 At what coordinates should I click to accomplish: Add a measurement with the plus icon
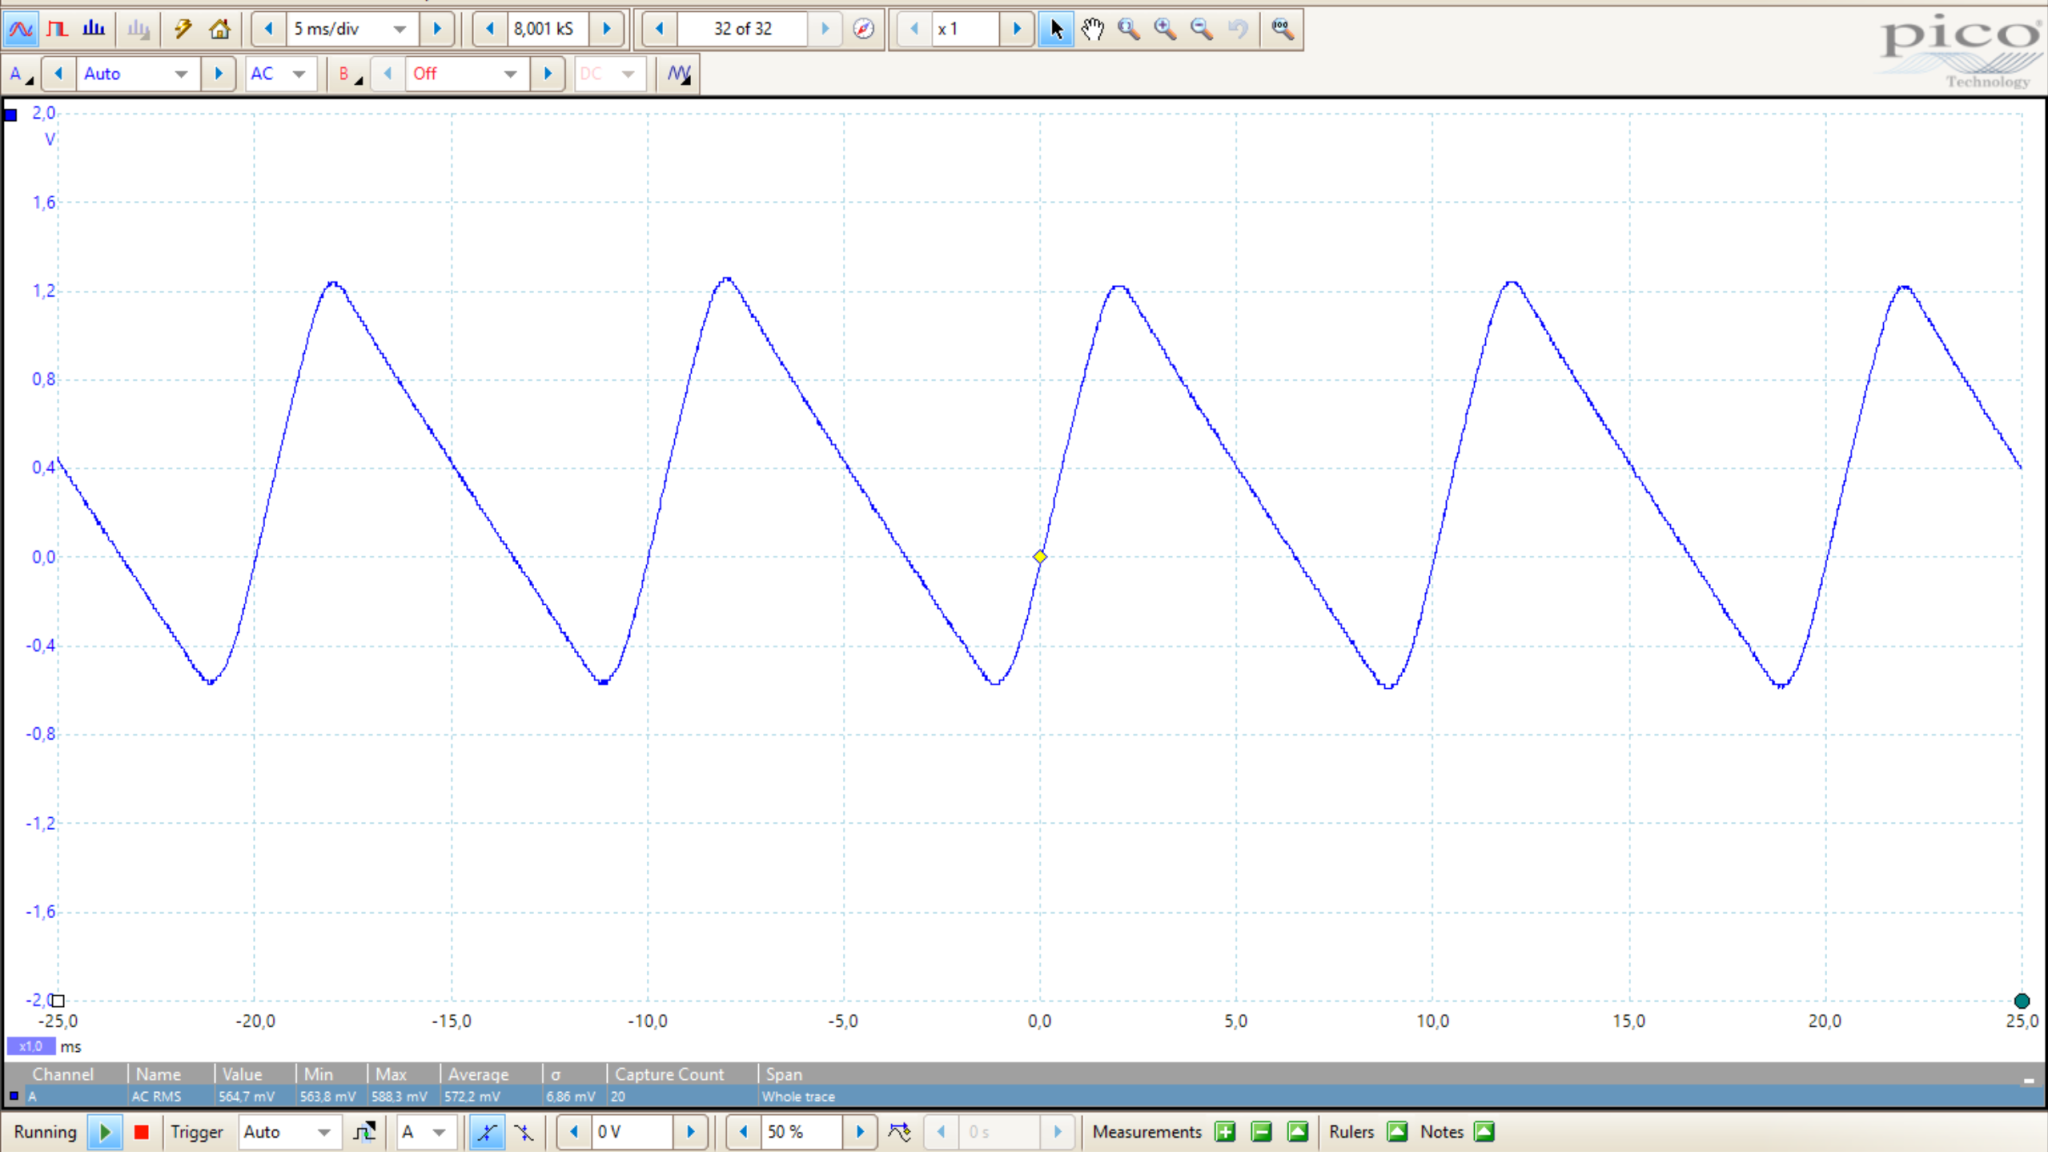(x=1225, y=1132)
